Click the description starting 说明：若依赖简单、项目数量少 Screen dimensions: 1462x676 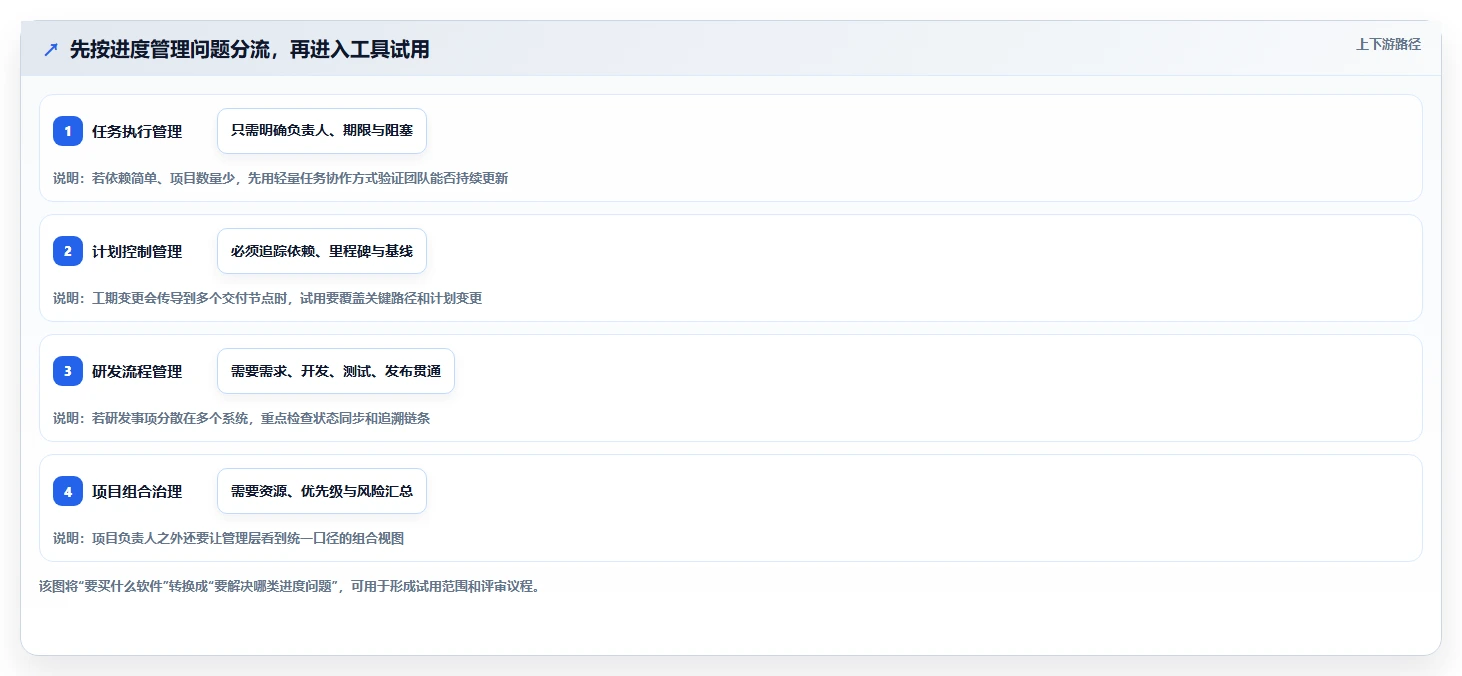click(x=281, y=178)
